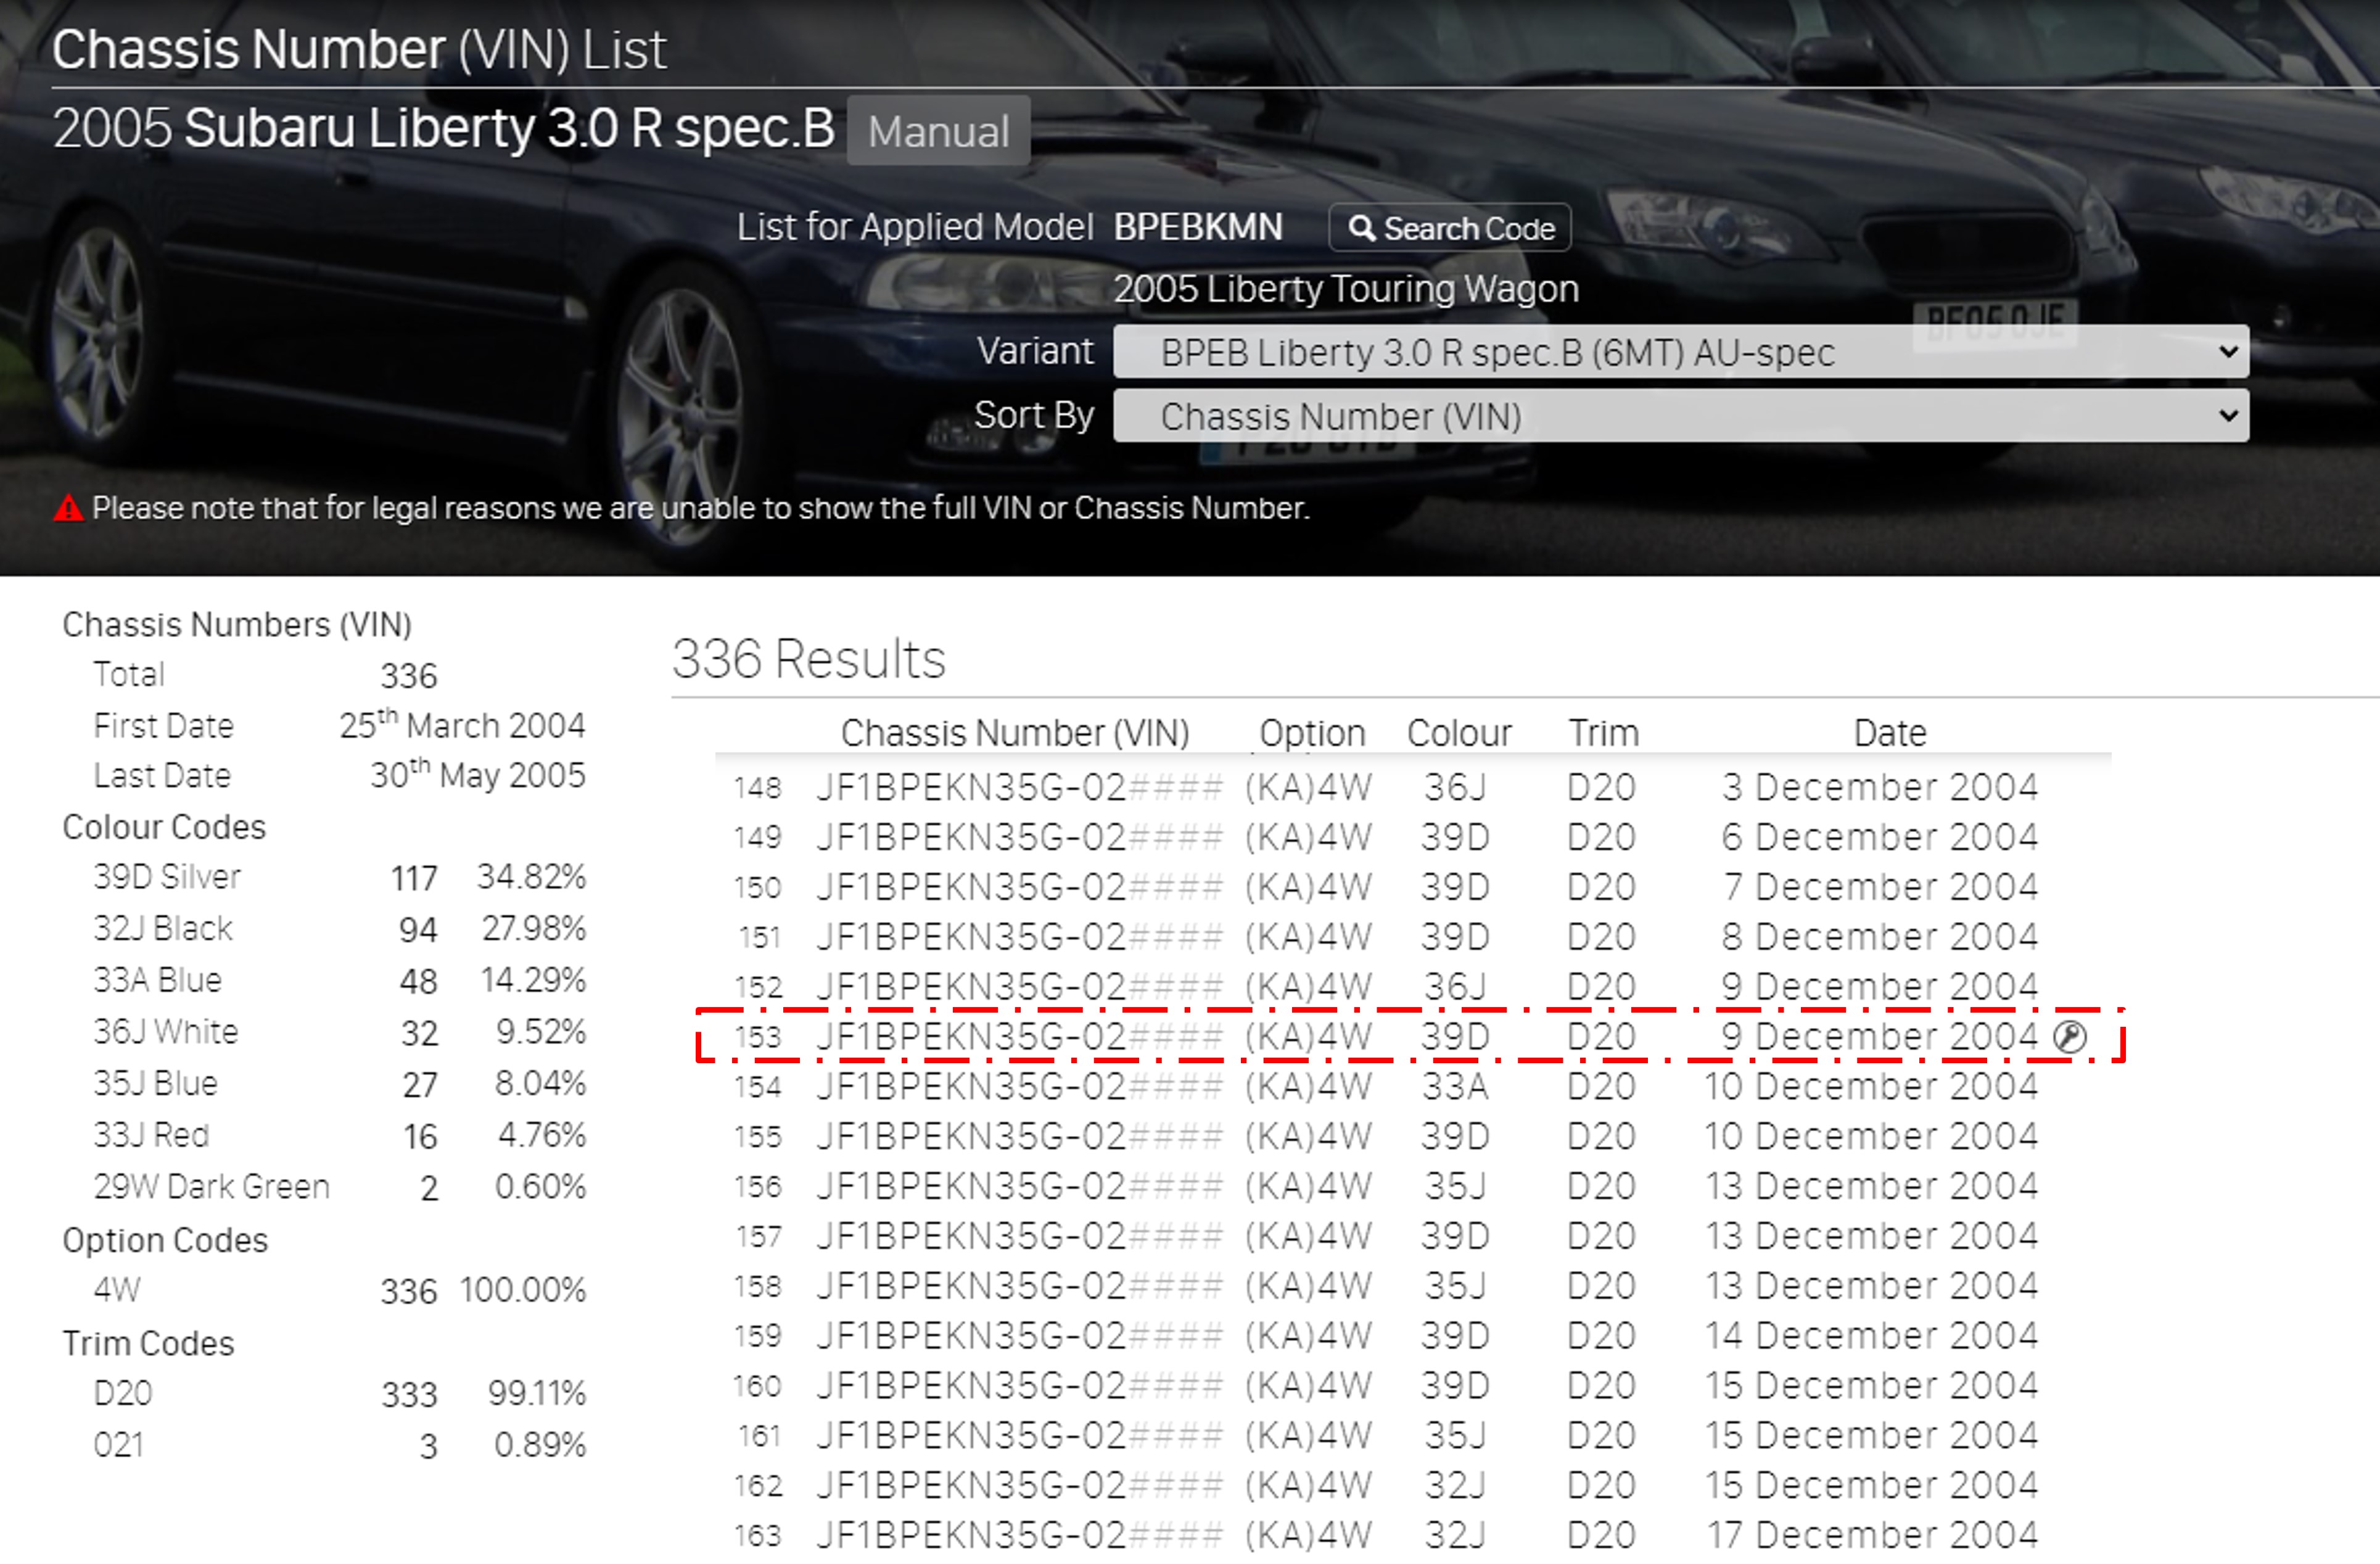Click the VIN in row 158
This screenshot has height=1564, width=2380.
tap(1019, 1286)
